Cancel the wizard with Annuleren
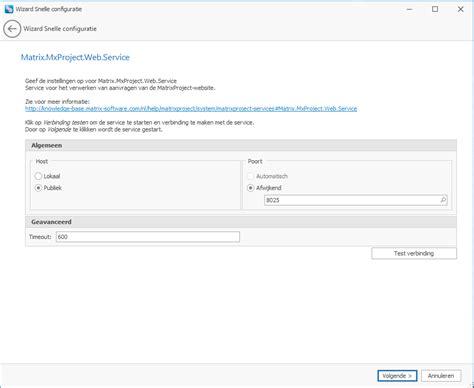 (x=441, y=376)
